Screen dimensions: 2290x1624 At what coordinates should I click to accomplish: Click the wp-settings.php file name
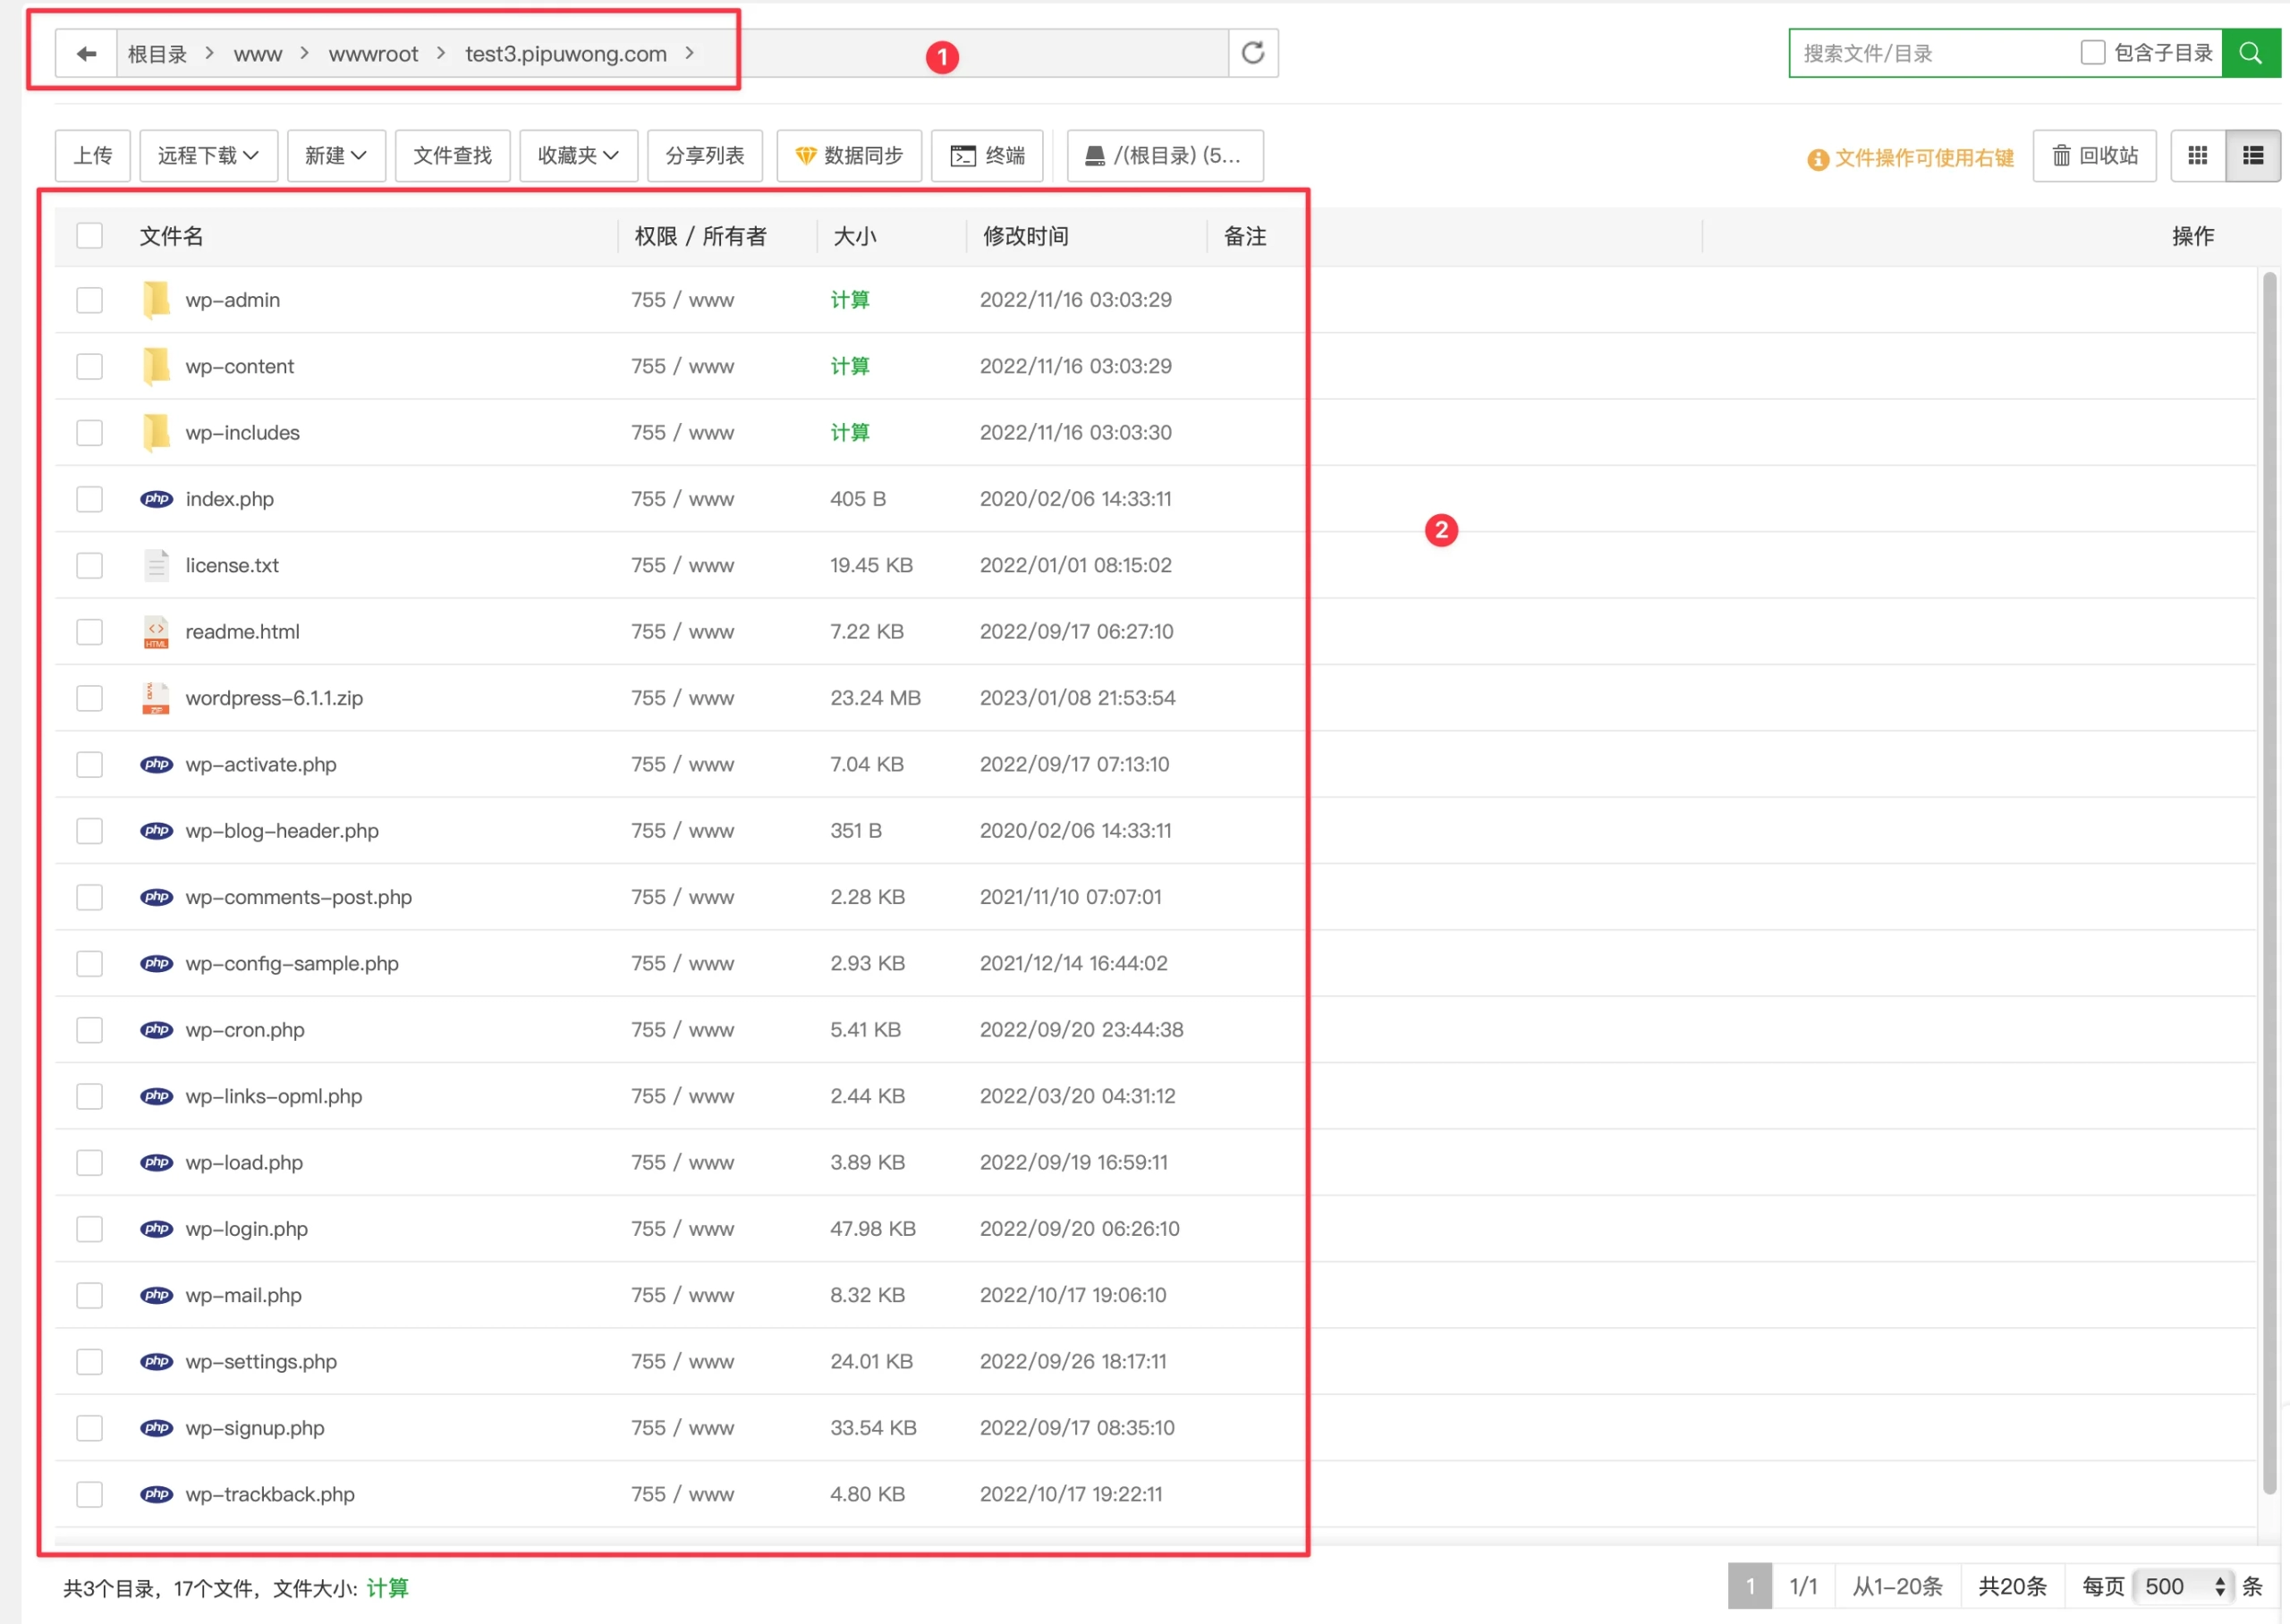coord(261,1361)
